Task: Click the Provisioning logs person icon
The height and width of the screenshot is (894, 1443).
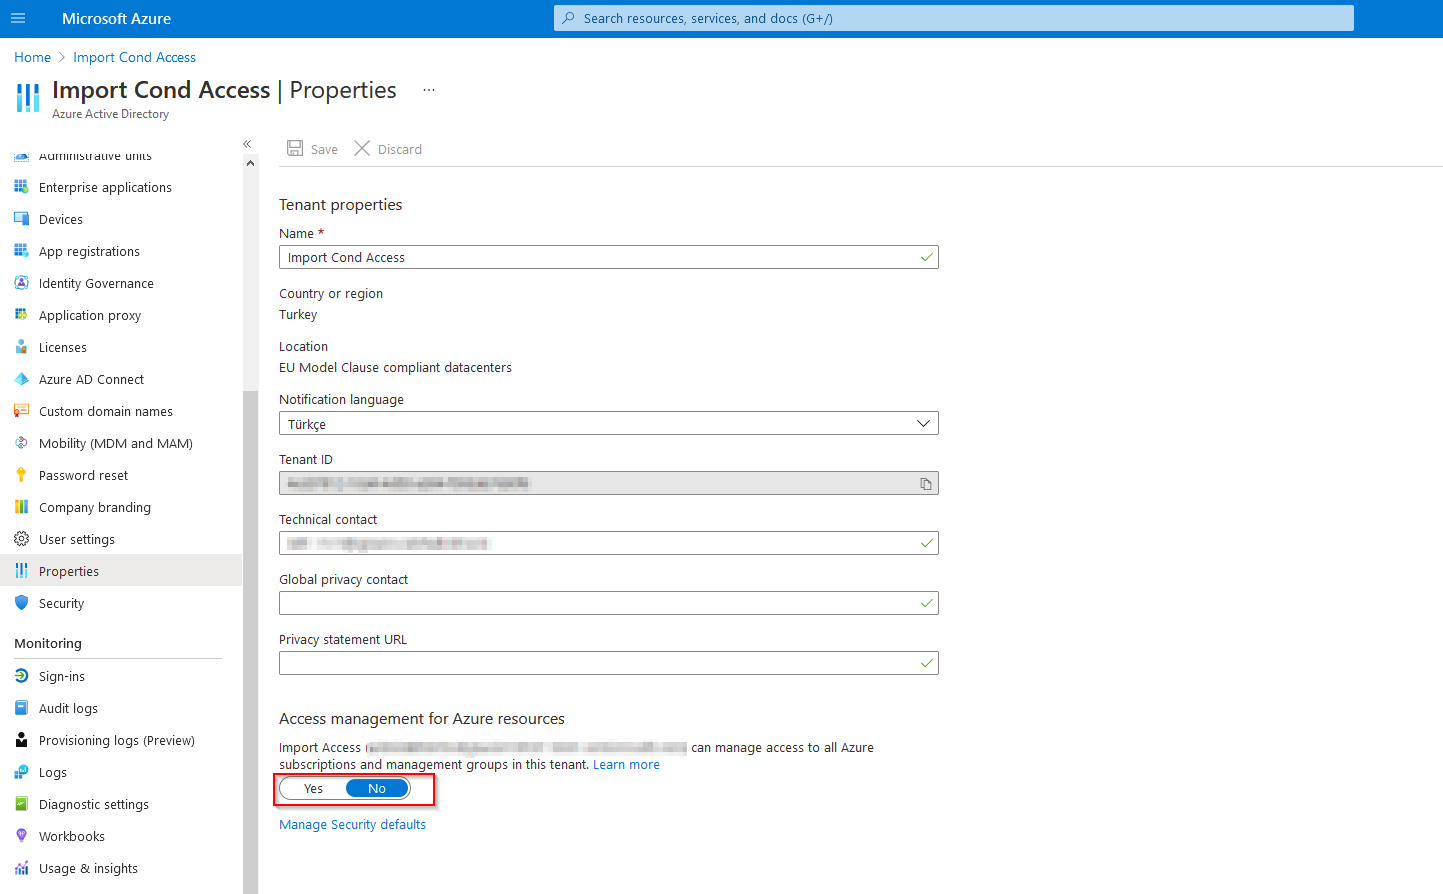Action: [21, 740]
